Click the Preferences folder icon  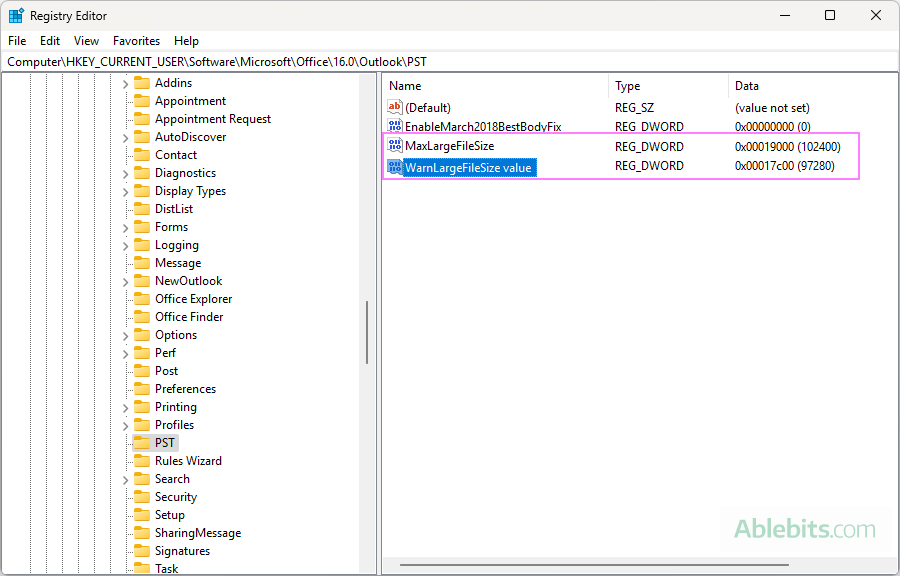(142, 389)
